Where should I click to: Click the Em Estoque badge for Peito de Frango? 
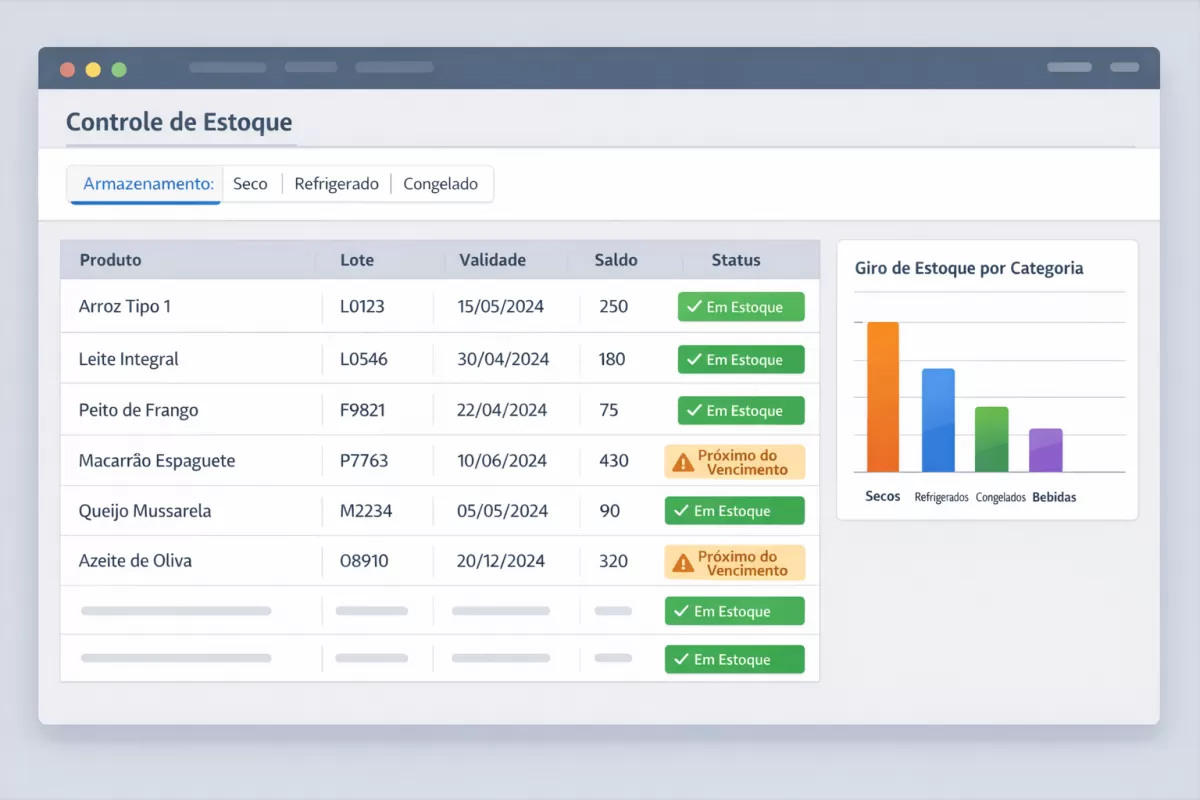tap(741, 410)
